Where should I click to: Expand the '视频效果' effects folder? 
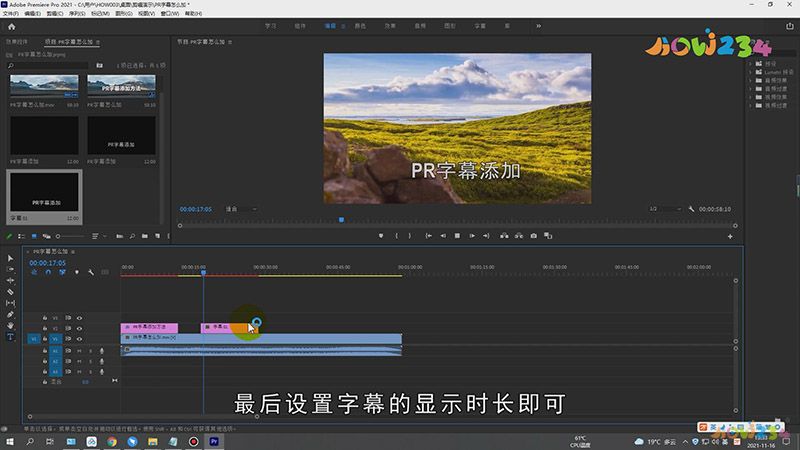[751, 97]
